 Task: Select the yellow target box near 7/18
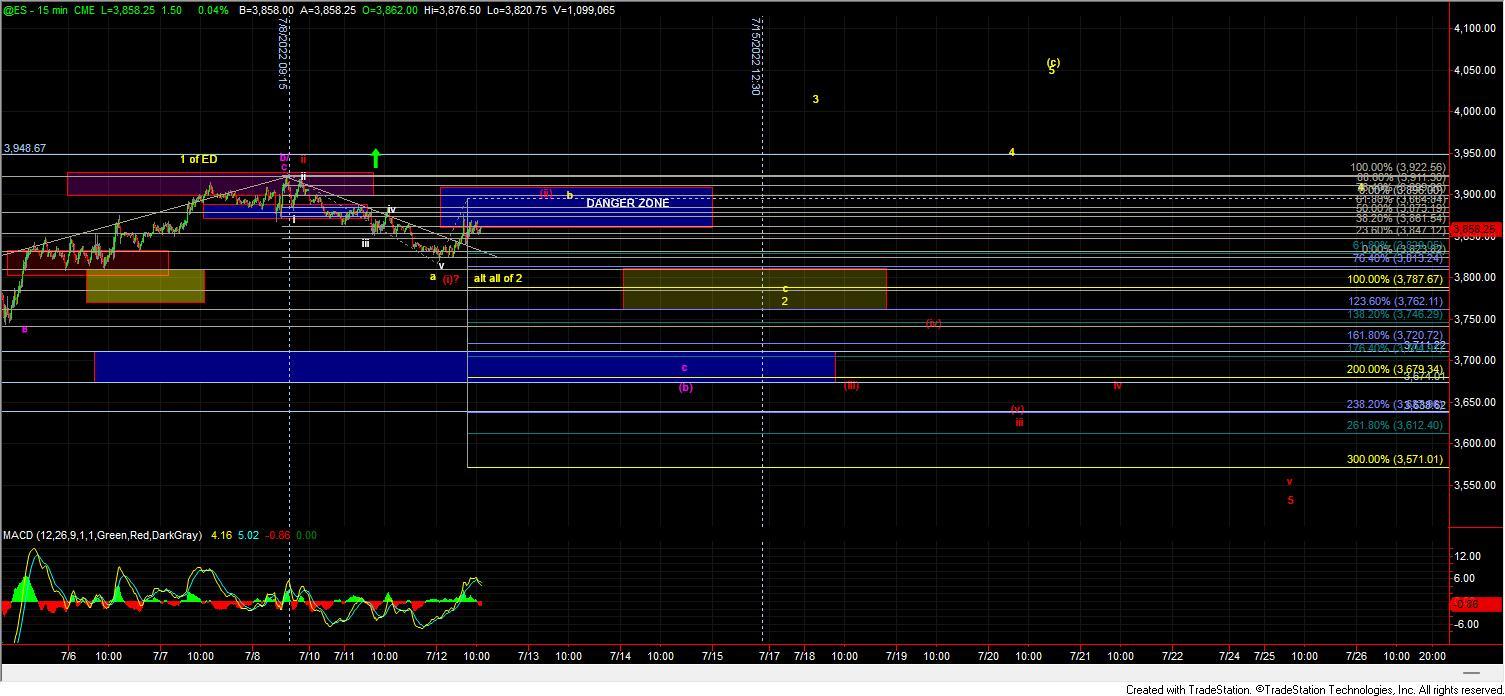pos(754,288)
